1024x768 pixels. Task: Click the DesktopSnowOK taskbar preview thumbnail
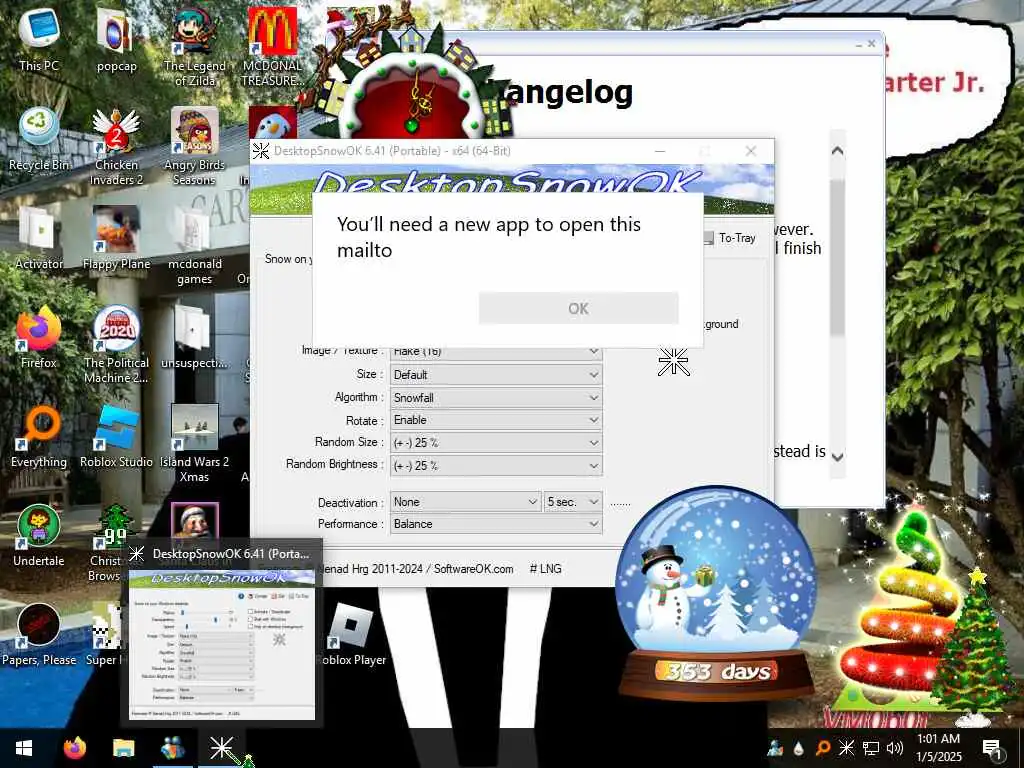(x=222, y=644)
